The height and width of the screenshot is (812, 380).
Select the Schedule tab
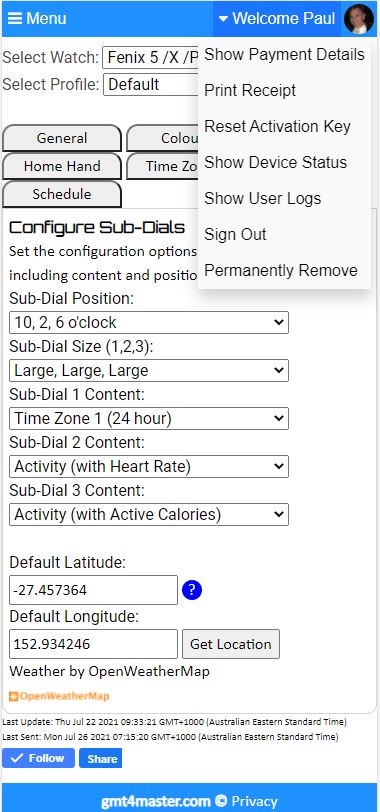[x=62, y=194]
